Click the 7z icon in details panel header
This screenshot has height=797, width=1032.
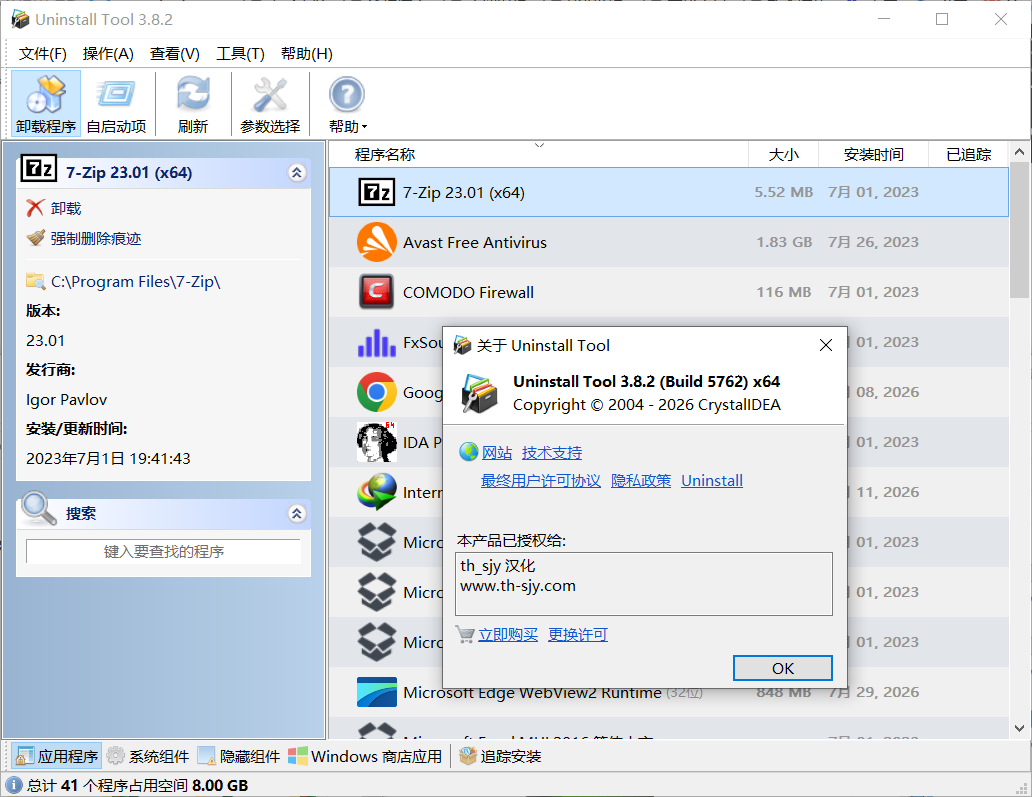39,168
